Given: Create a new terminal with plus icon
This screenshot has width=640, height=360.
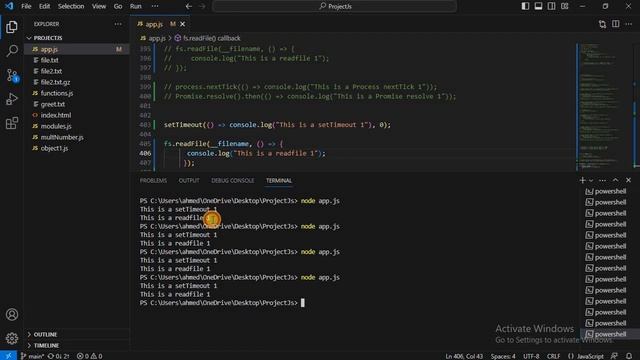Looking at the screenshot, I should coord(582,180).
